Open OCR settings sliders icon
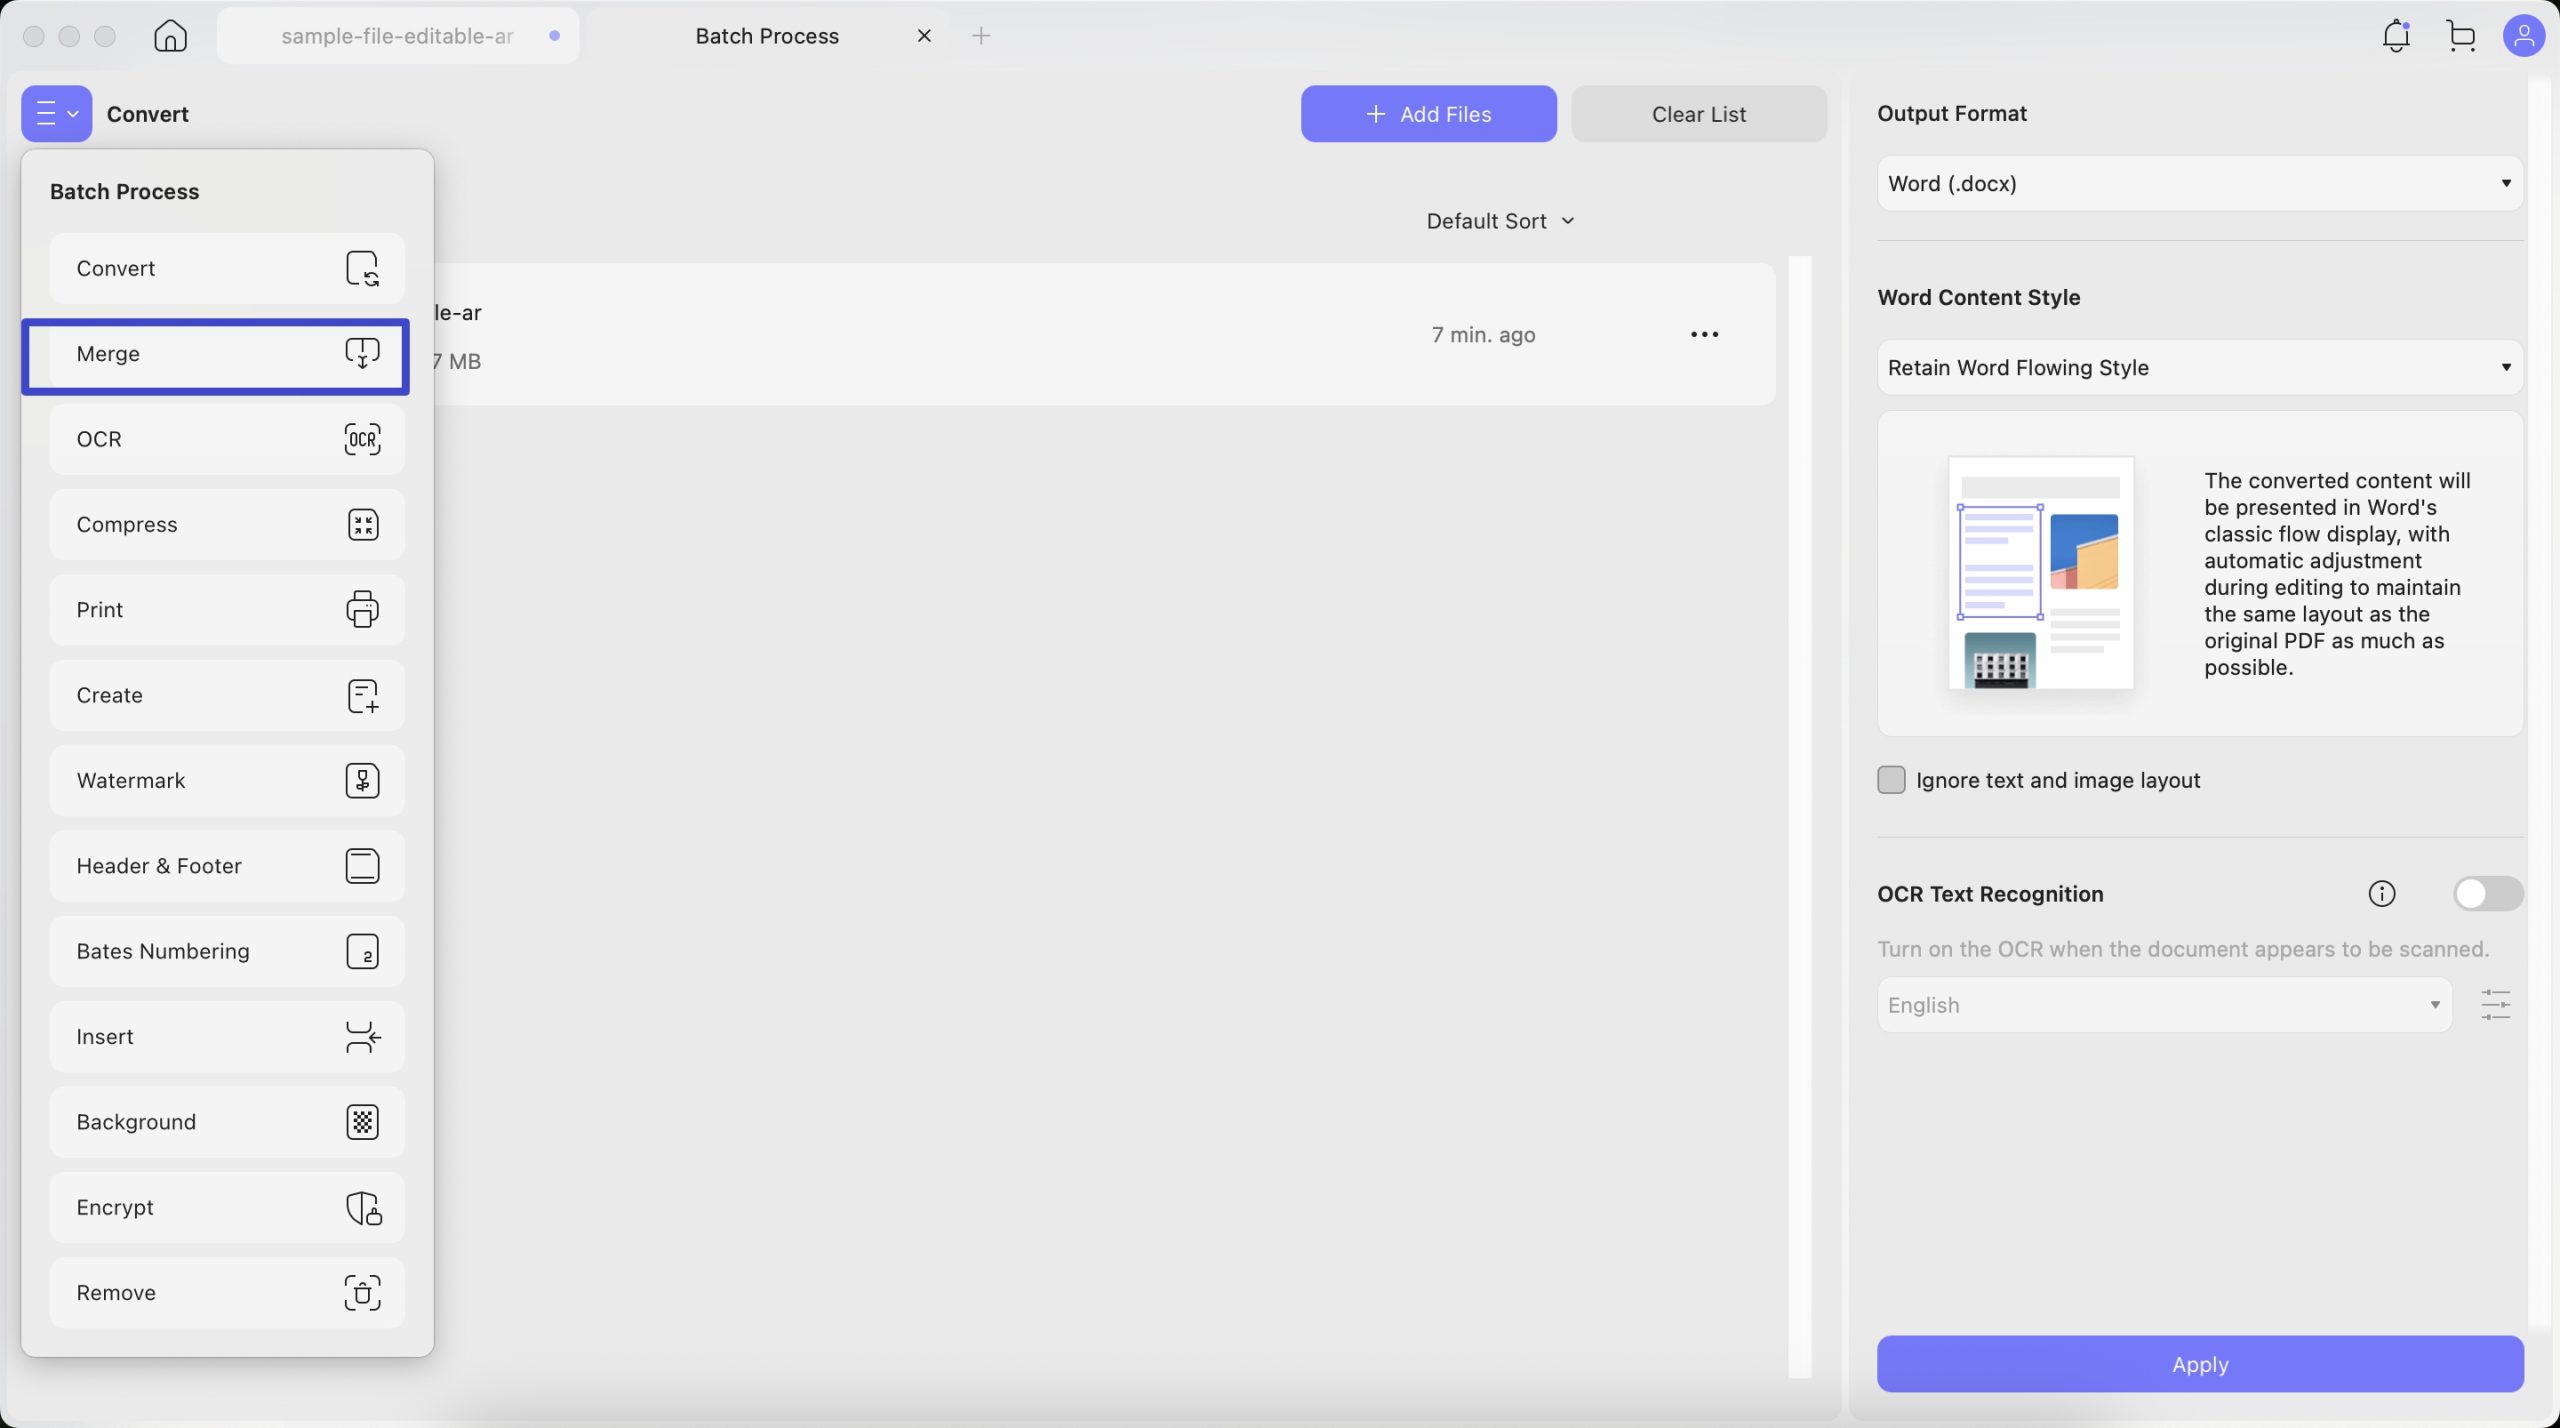2560x1428 pixels. (x=2495, y=1005)
